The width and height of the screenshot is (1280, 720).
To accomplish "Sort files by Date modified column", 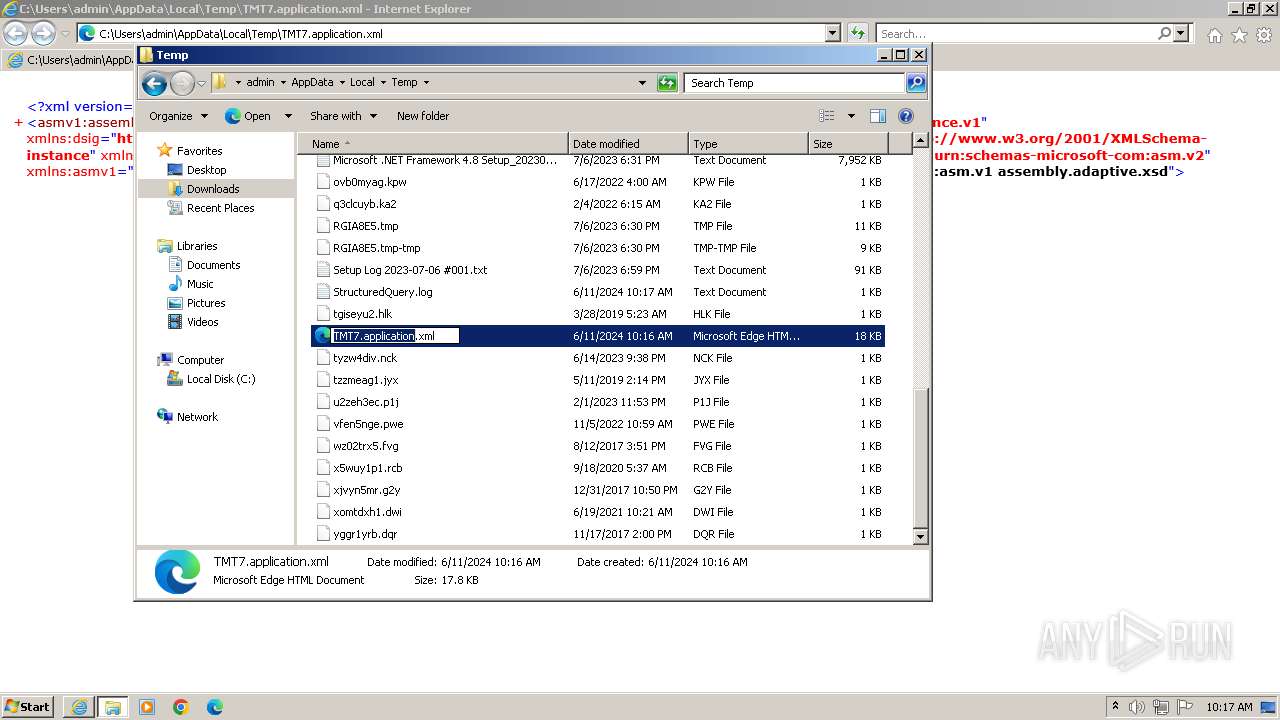I will [628, 144].
